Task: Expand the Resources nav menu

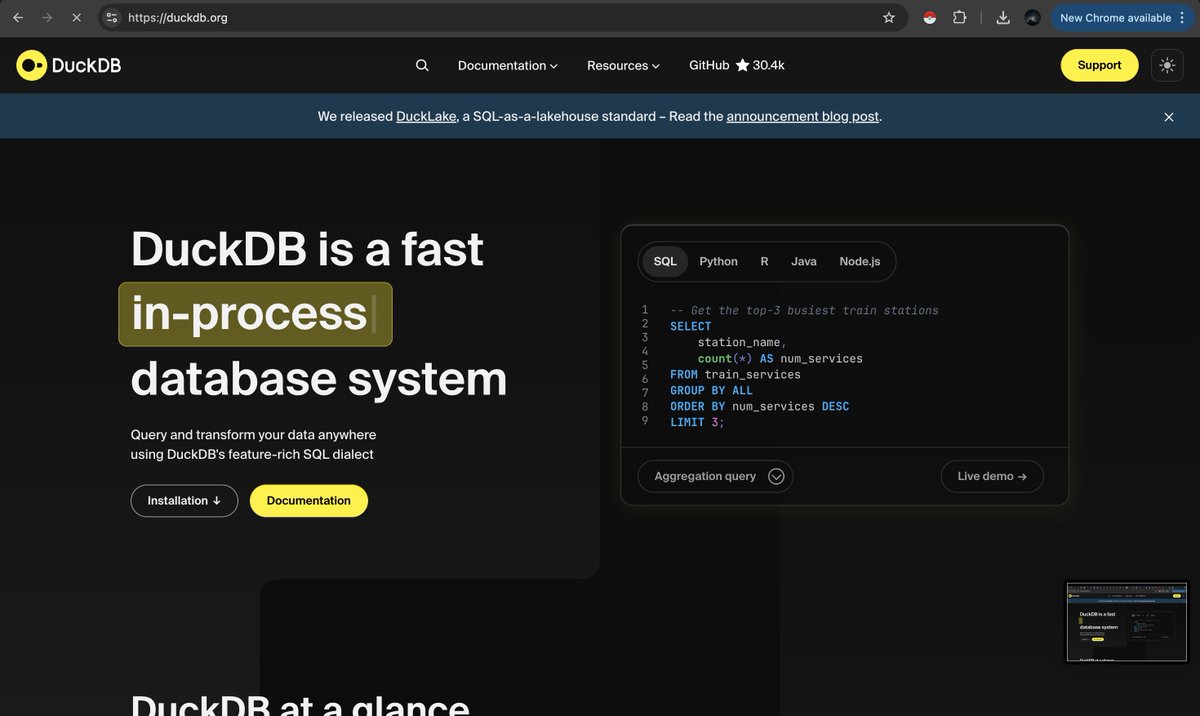Action: pos(623,65)
